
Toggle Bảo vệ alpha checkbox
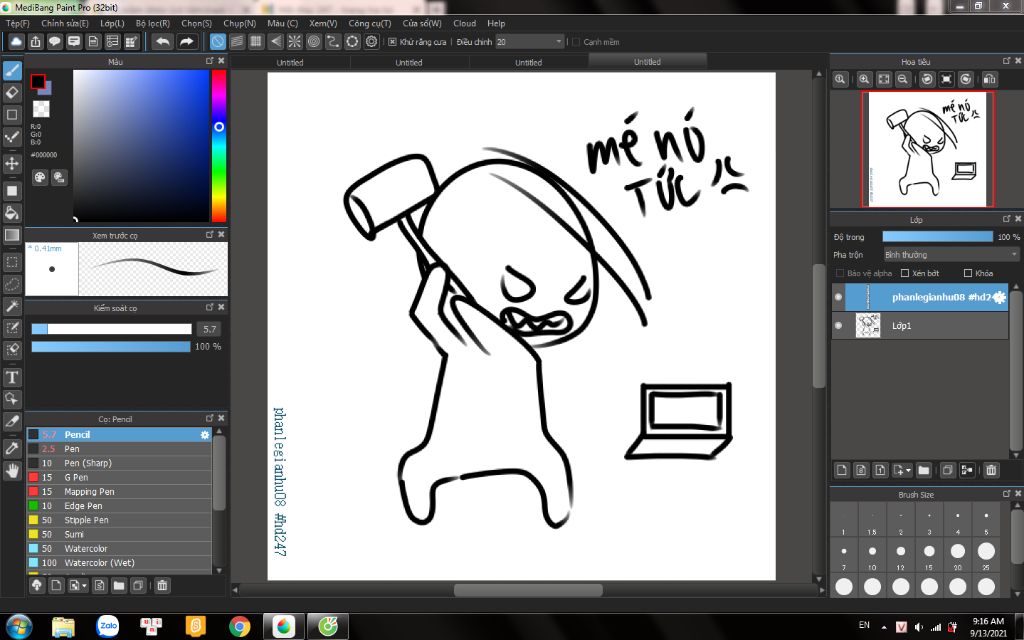(840, 273)
